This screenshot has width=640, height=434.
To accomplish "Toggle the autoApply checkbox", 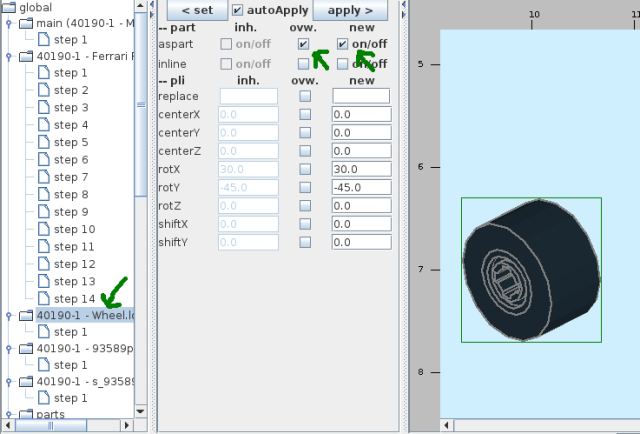I will click(237, 10).
